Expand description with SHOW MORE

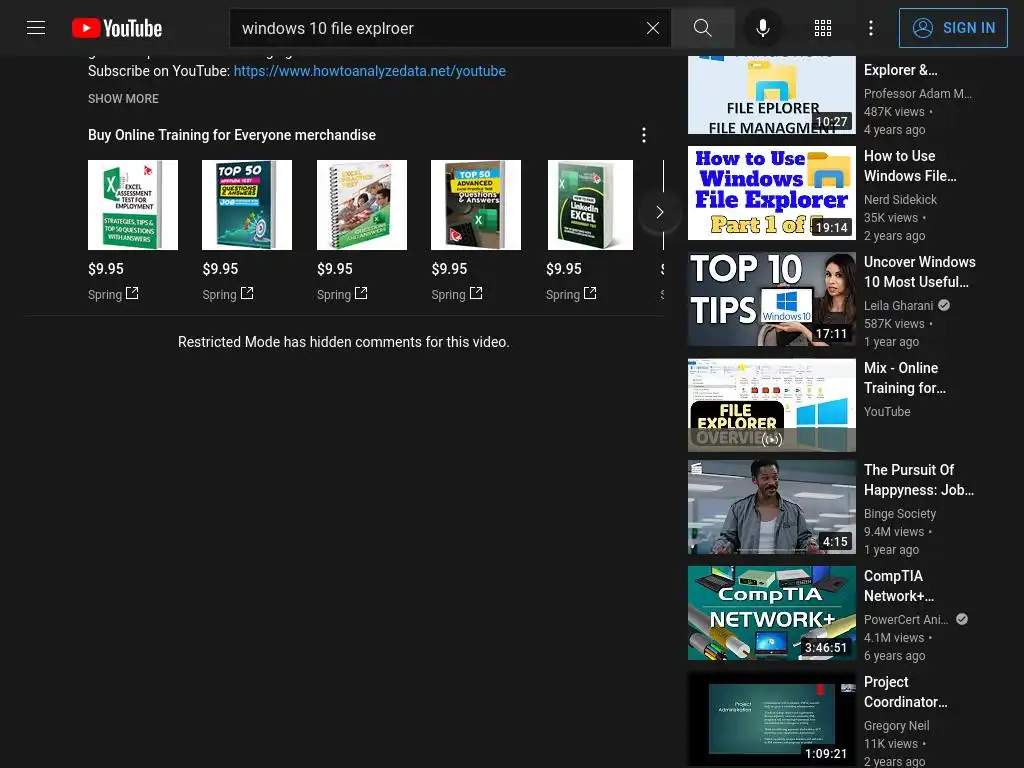[123, 99]
